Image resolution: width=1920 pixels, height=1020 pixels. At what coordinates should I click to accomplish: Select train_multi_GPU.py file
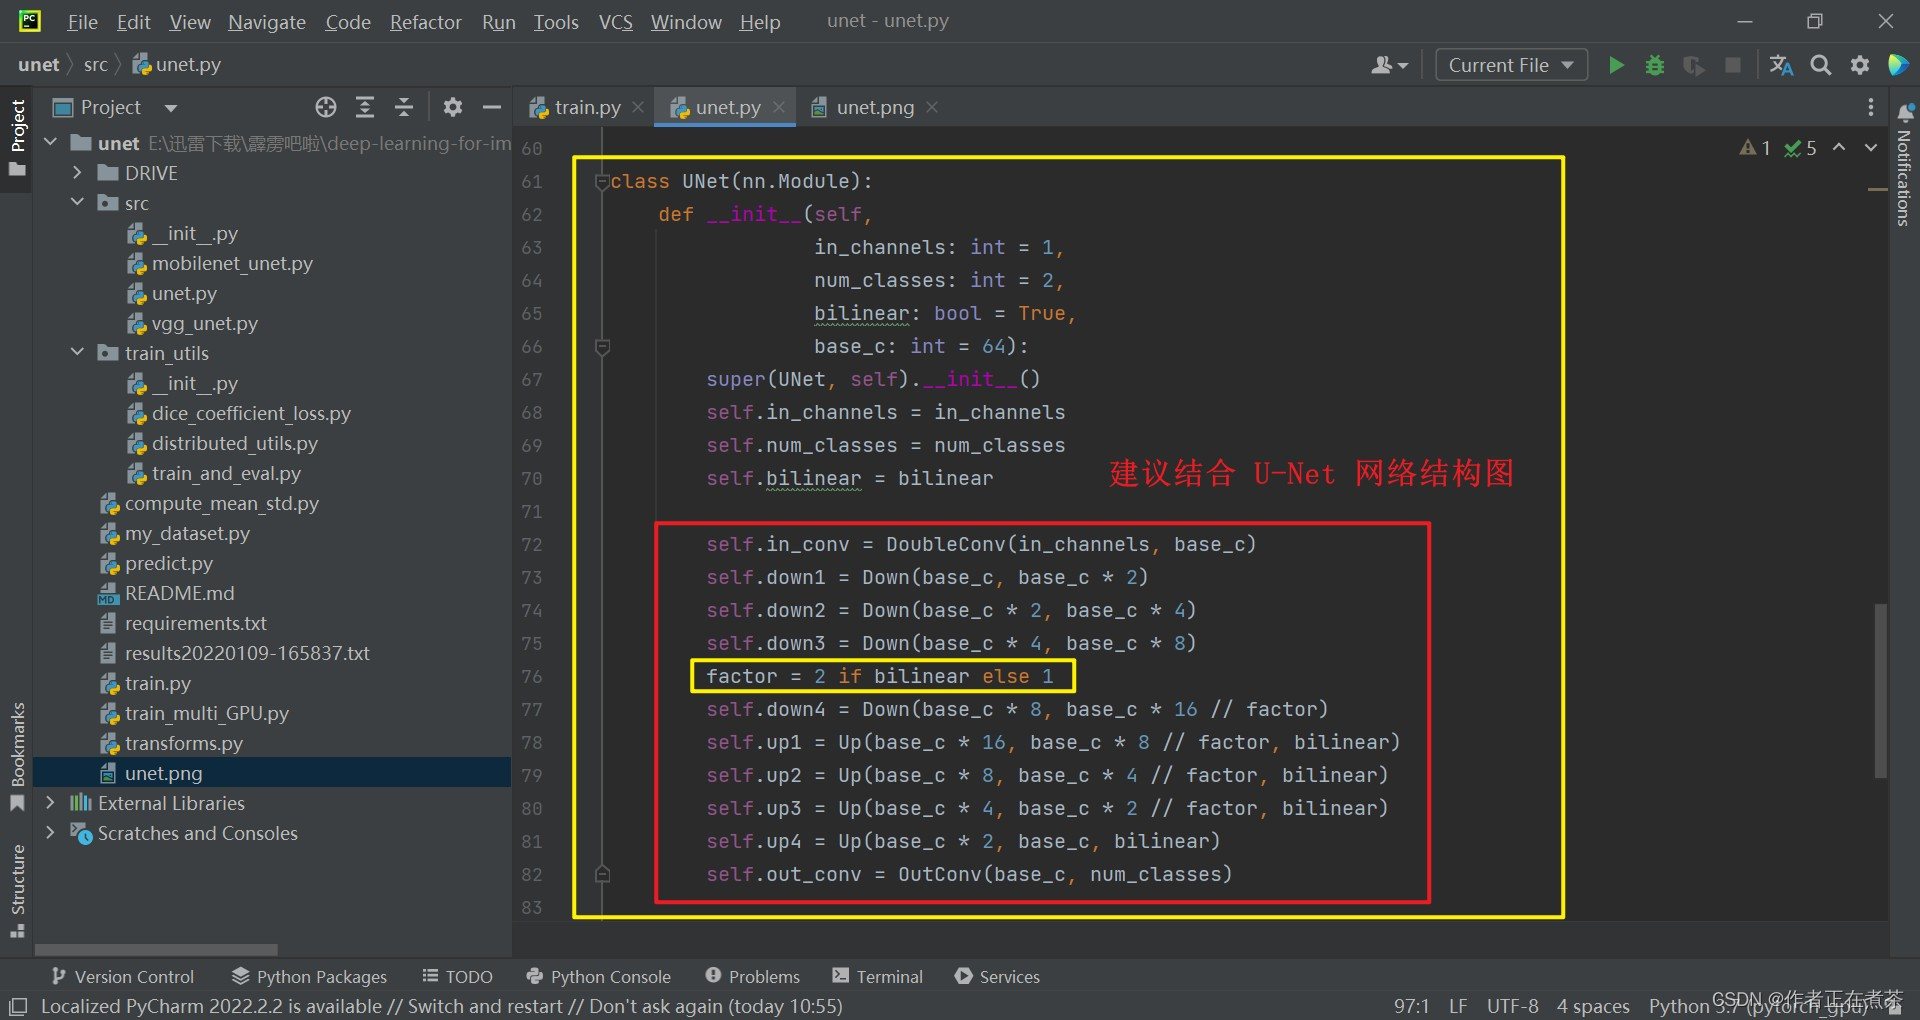pyautogui.click(x=206, y=713)
